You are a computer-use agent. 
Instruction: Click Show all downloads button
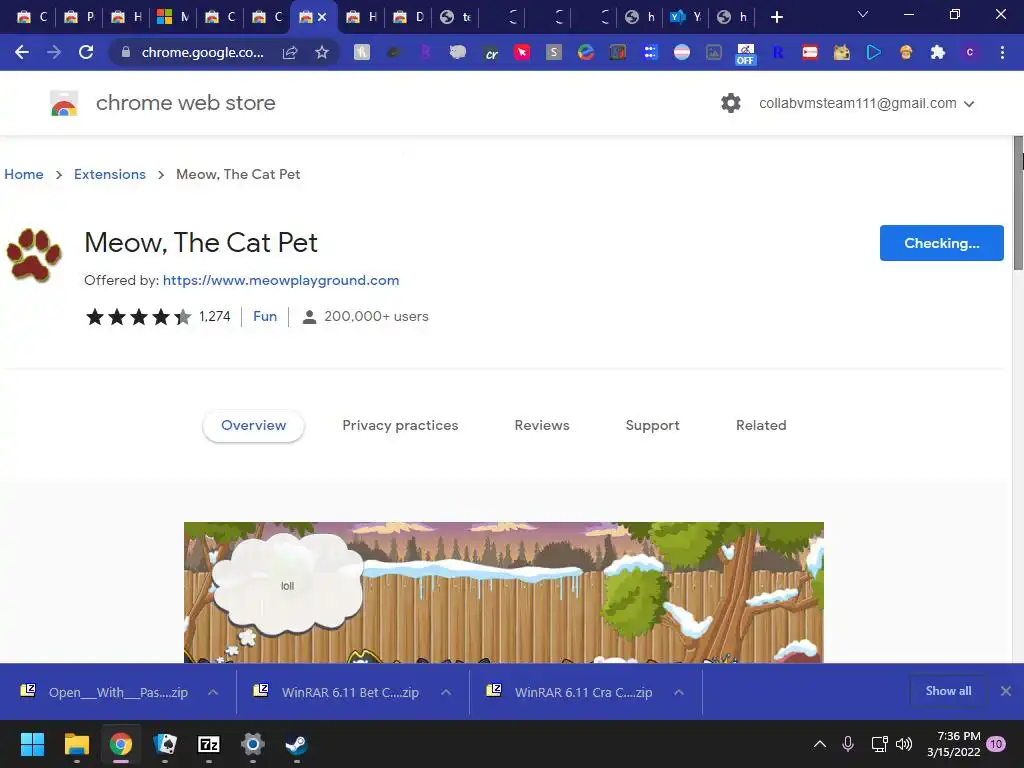click(x=948, y=691)
